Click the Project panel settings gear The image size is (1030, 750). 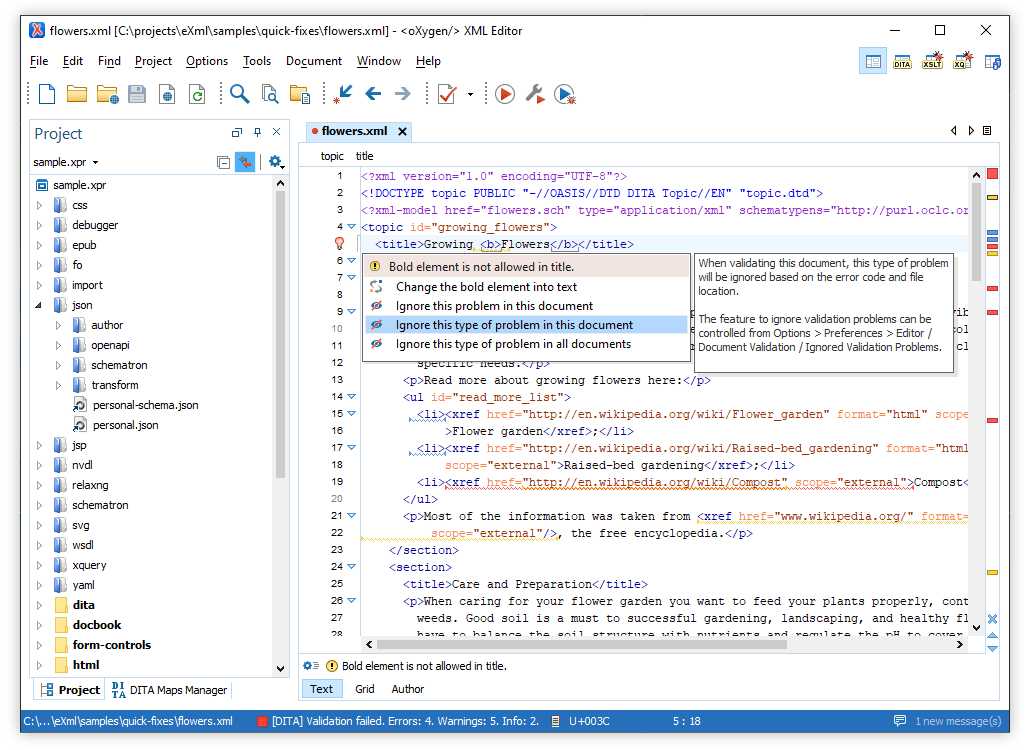(x=276, y=162)
